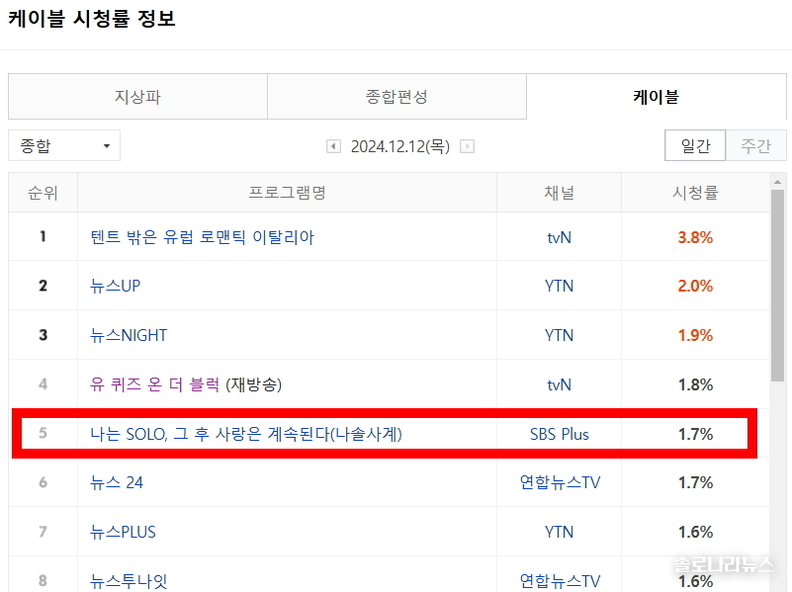
Task: Select the 주간 weekly view button
Action: tap(756, 145)
